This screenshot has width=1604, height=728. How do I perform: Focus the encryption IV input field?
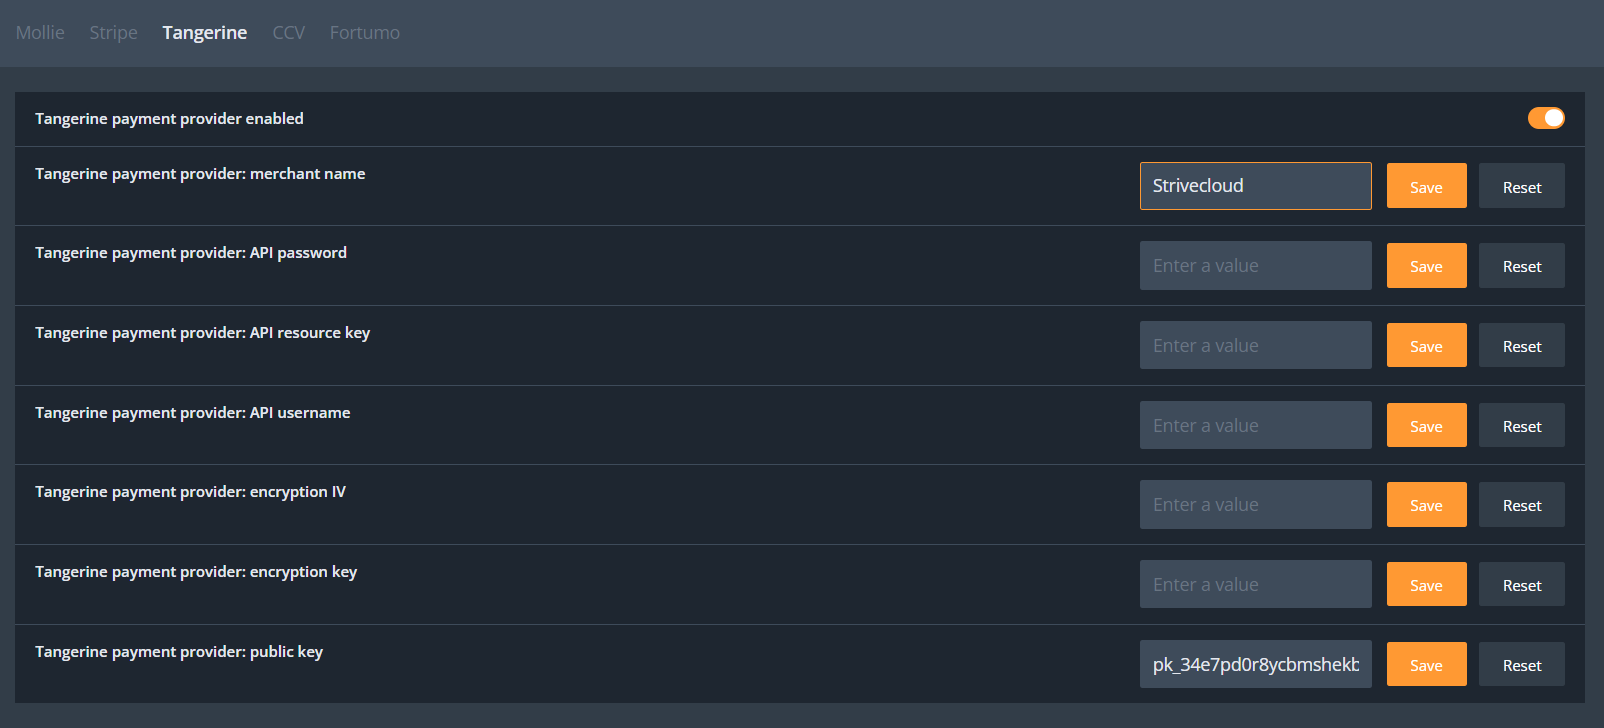coord(1255,505)
